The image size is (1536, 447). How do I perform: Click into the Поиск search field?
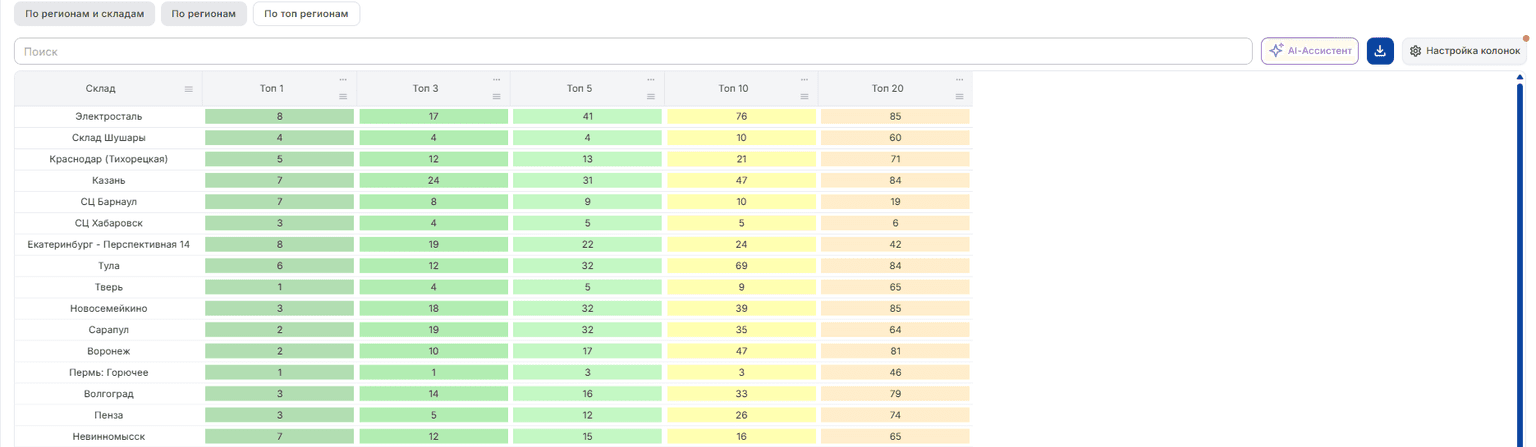coord(633,51)
